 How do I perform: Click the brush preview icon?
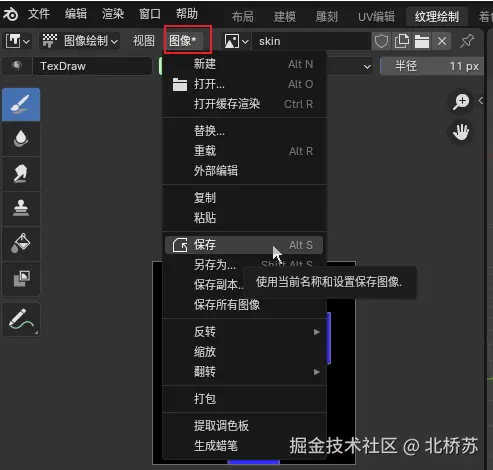tap(17, 66)
